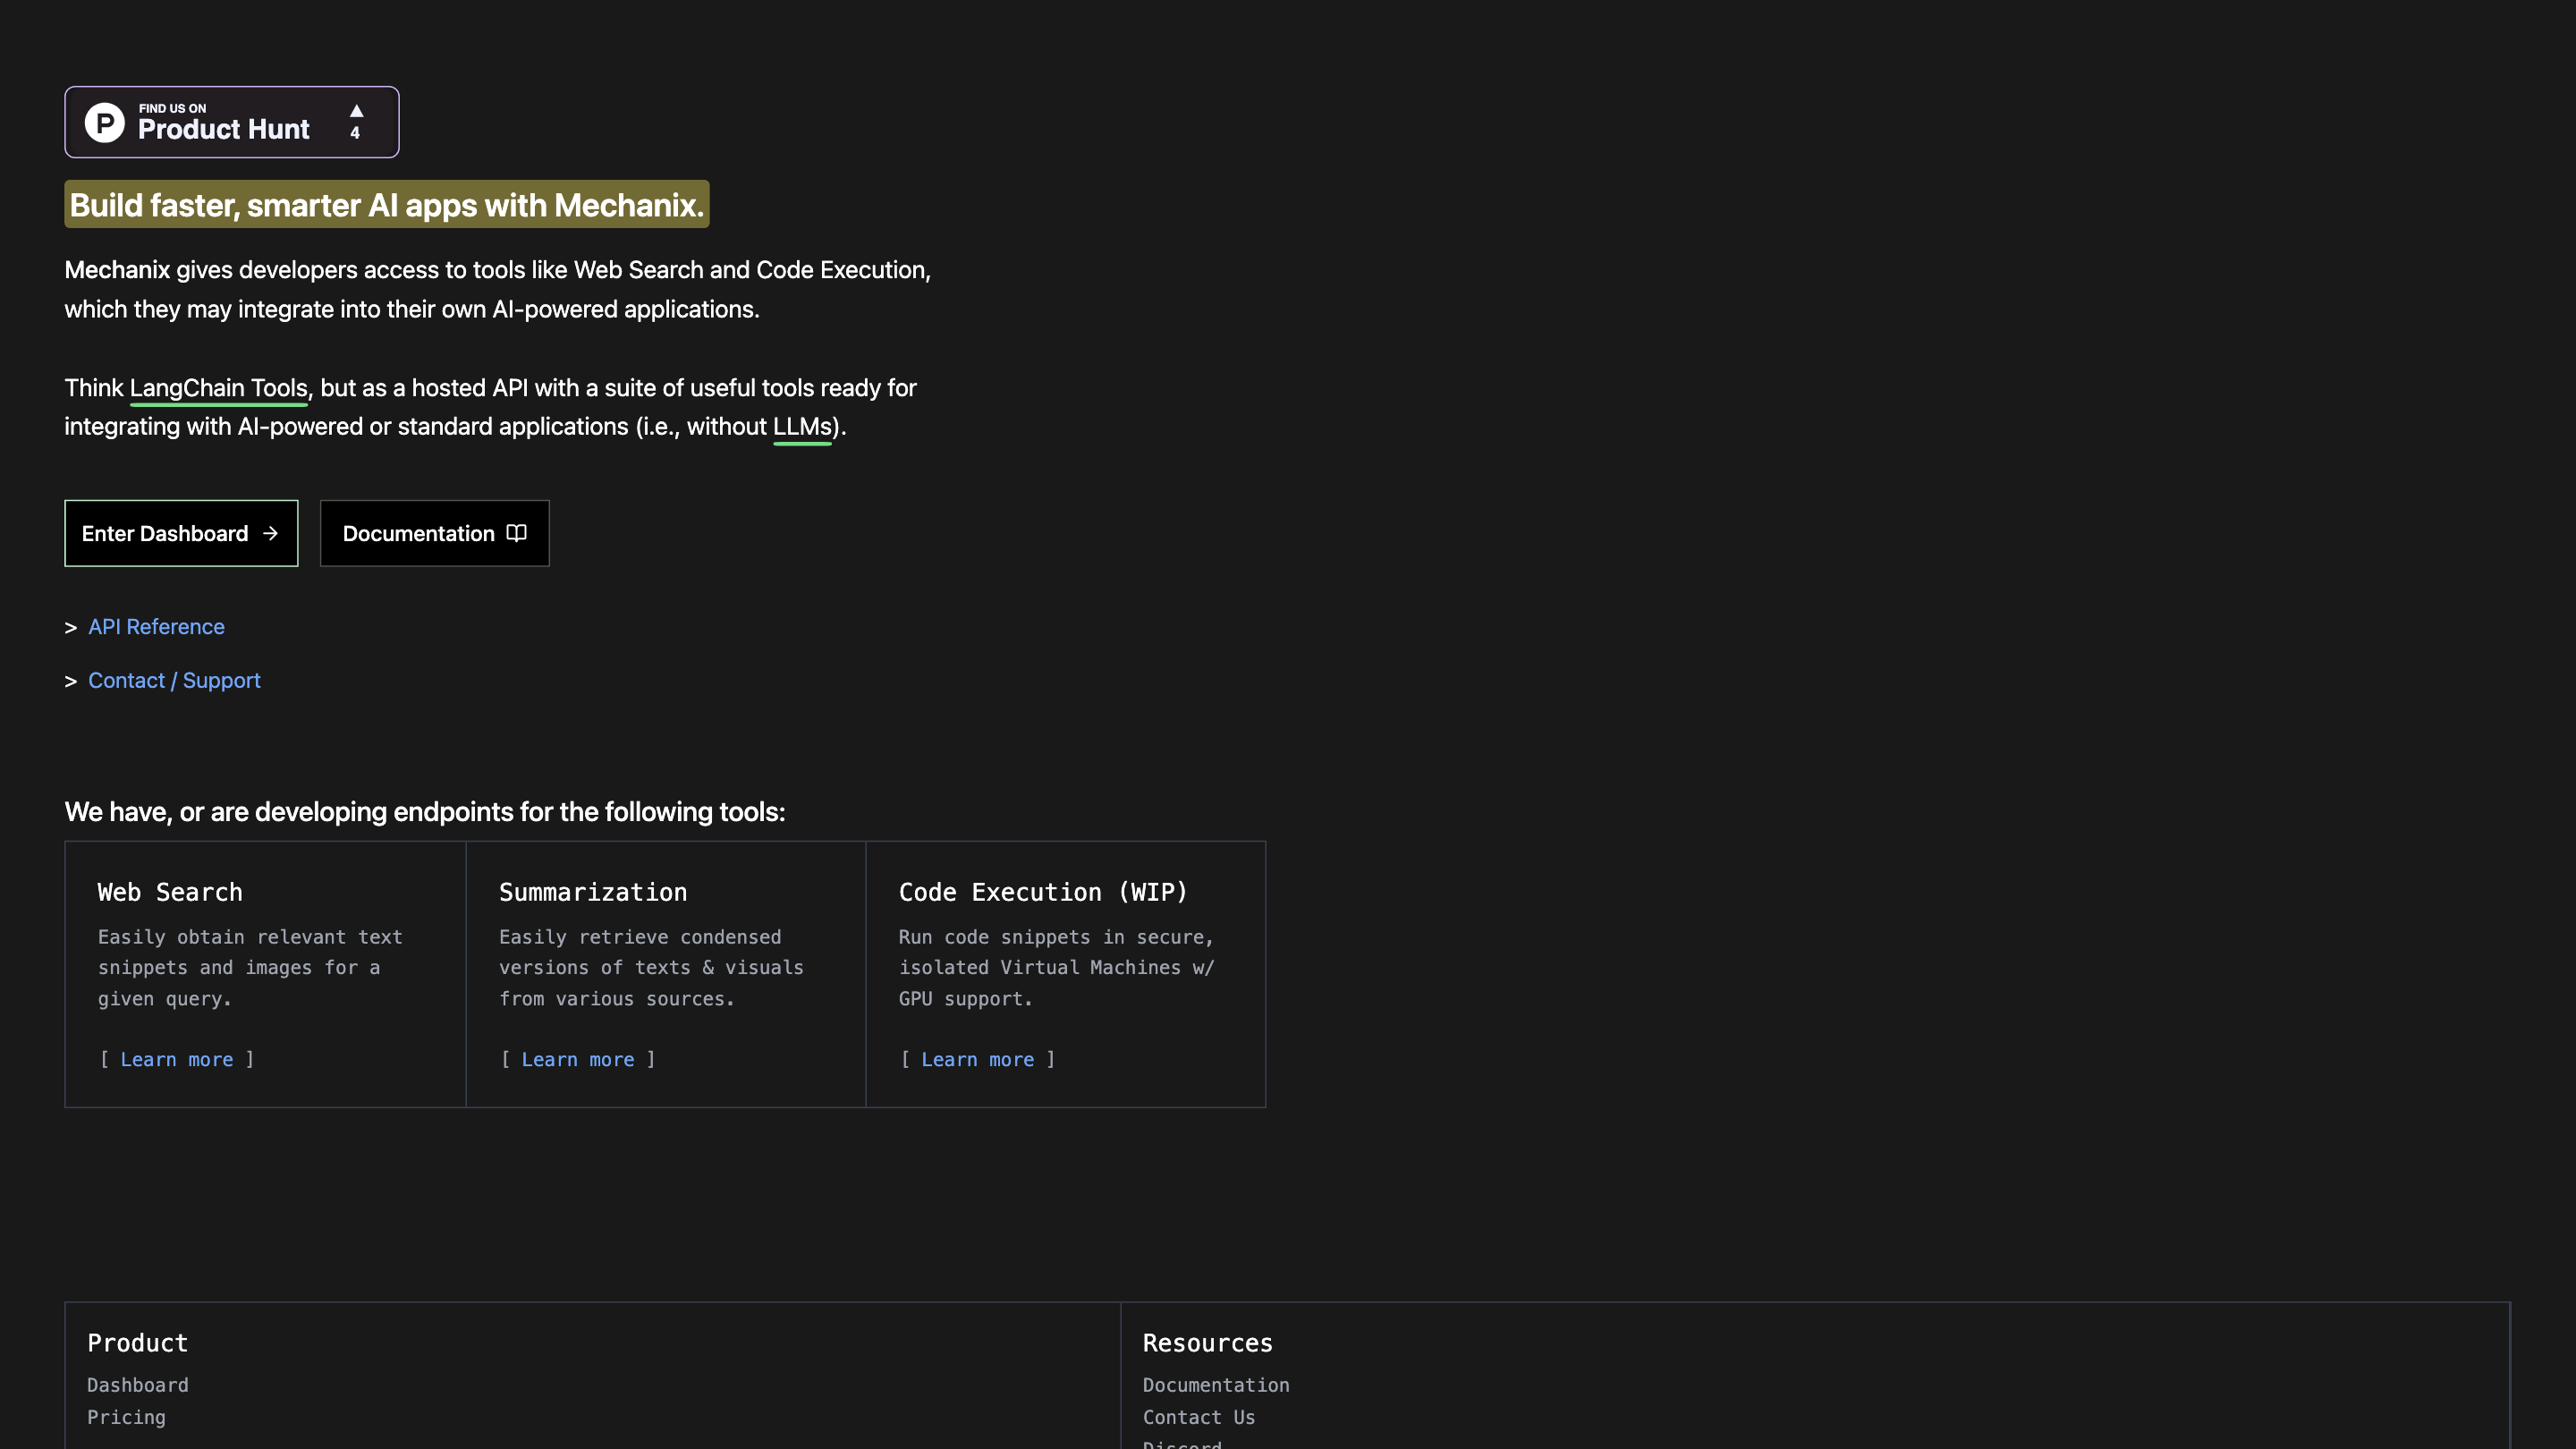This screenshot has height=1449, width=2576.
Task: Open Documentation in footer Resources section
Action: click(x=1215, y=1385)
